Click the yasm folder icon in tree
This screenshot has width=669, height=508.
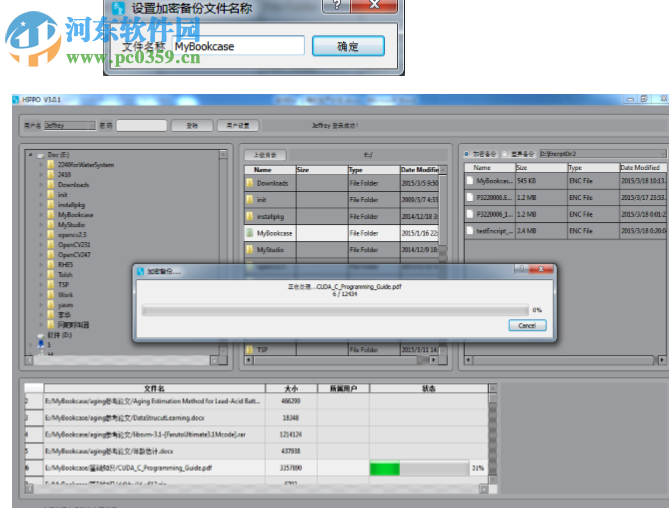click(x=51, y=305)
